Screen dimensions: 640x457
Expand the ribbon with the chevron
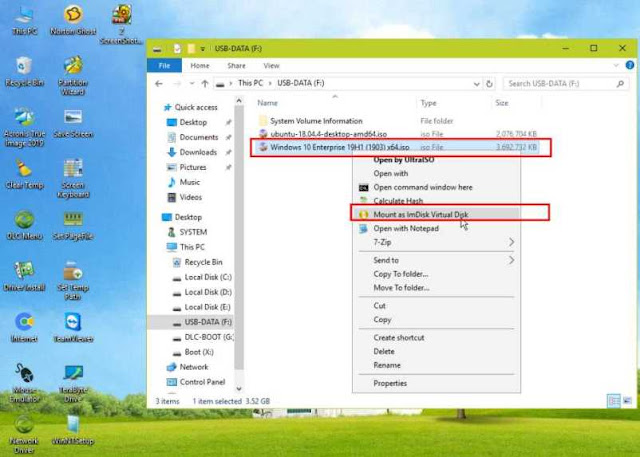(x=616, y=65)
